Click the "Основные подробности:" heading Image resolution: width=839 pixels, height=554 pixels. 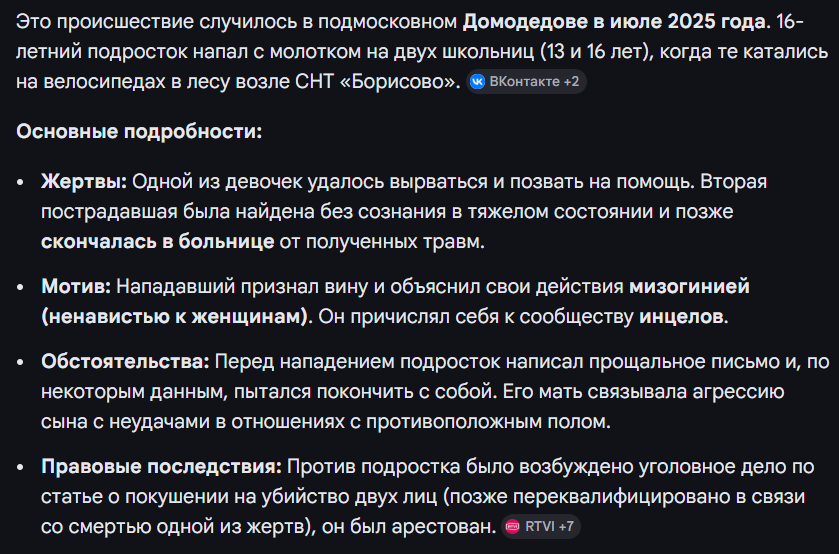[139, 132]
